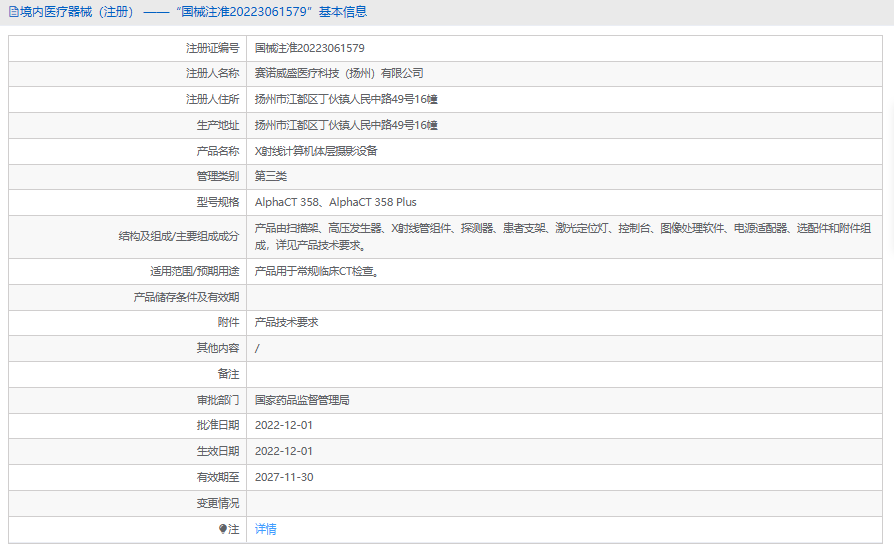Click attachment value 产品技术要求
894x552 pixels.
pos(286,322)
